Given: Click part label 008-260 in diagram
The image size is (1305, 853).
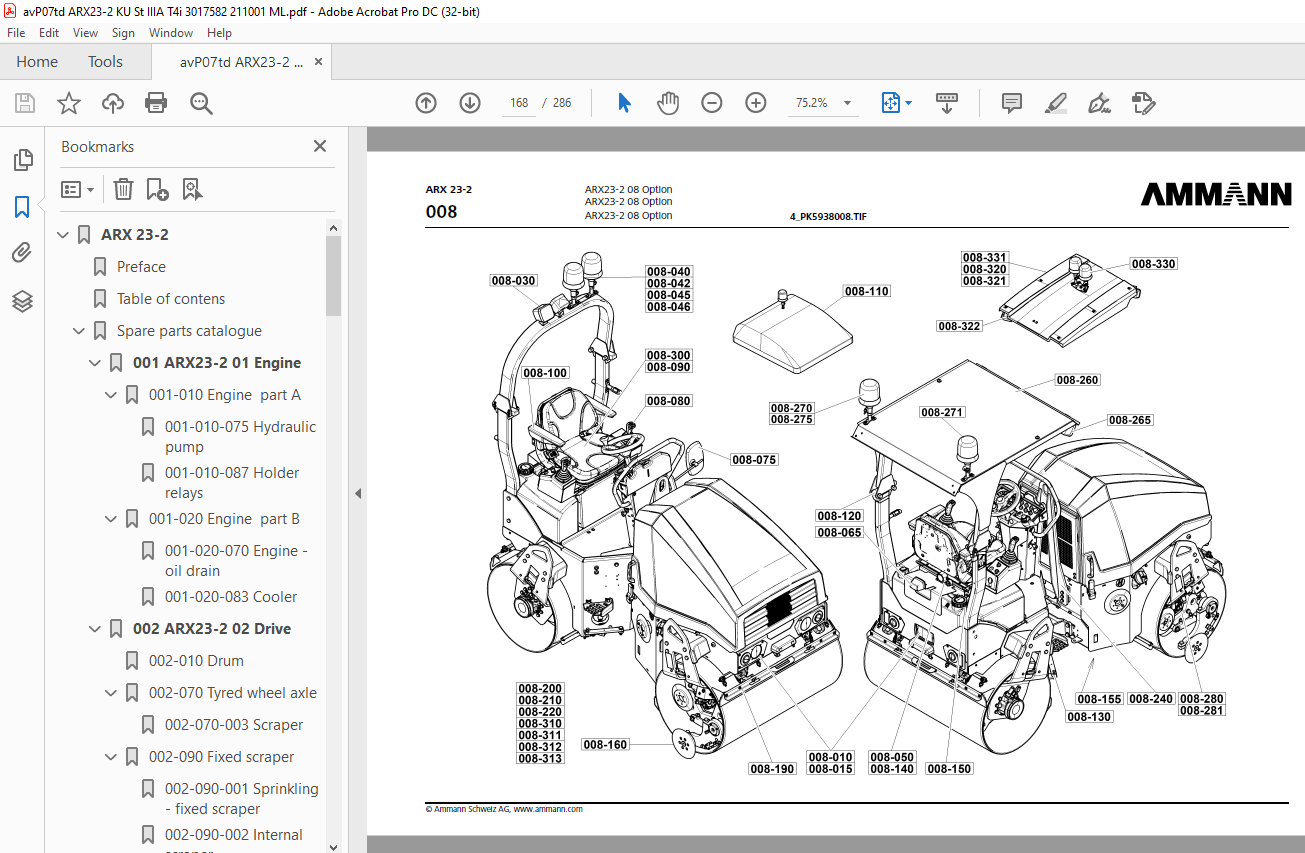Looking at the screenshot, I should click(x=1078, y=381).
